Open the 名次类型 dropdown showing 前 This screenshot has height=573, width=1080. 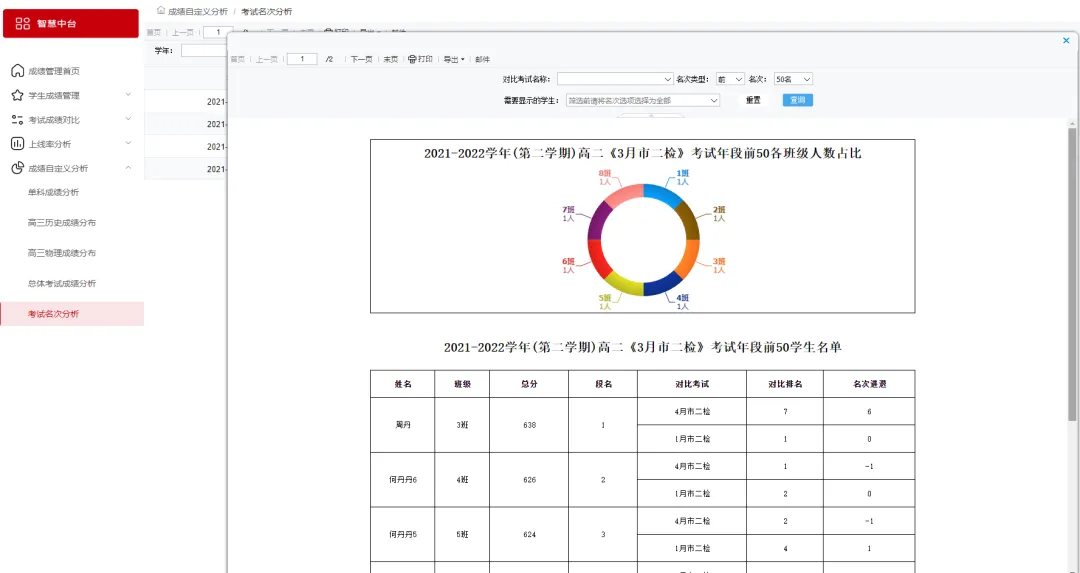point(730,79)
